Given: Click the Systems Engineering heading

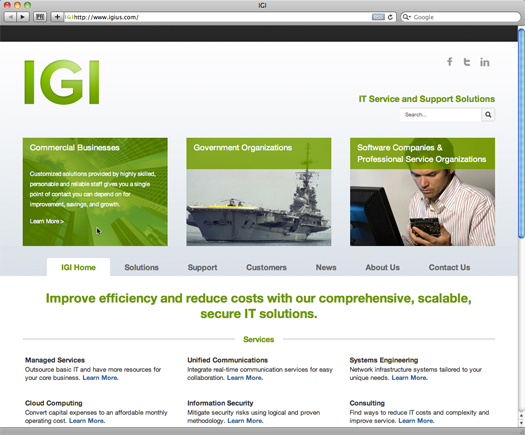Looking at the screenshot, I should [384, 360].
